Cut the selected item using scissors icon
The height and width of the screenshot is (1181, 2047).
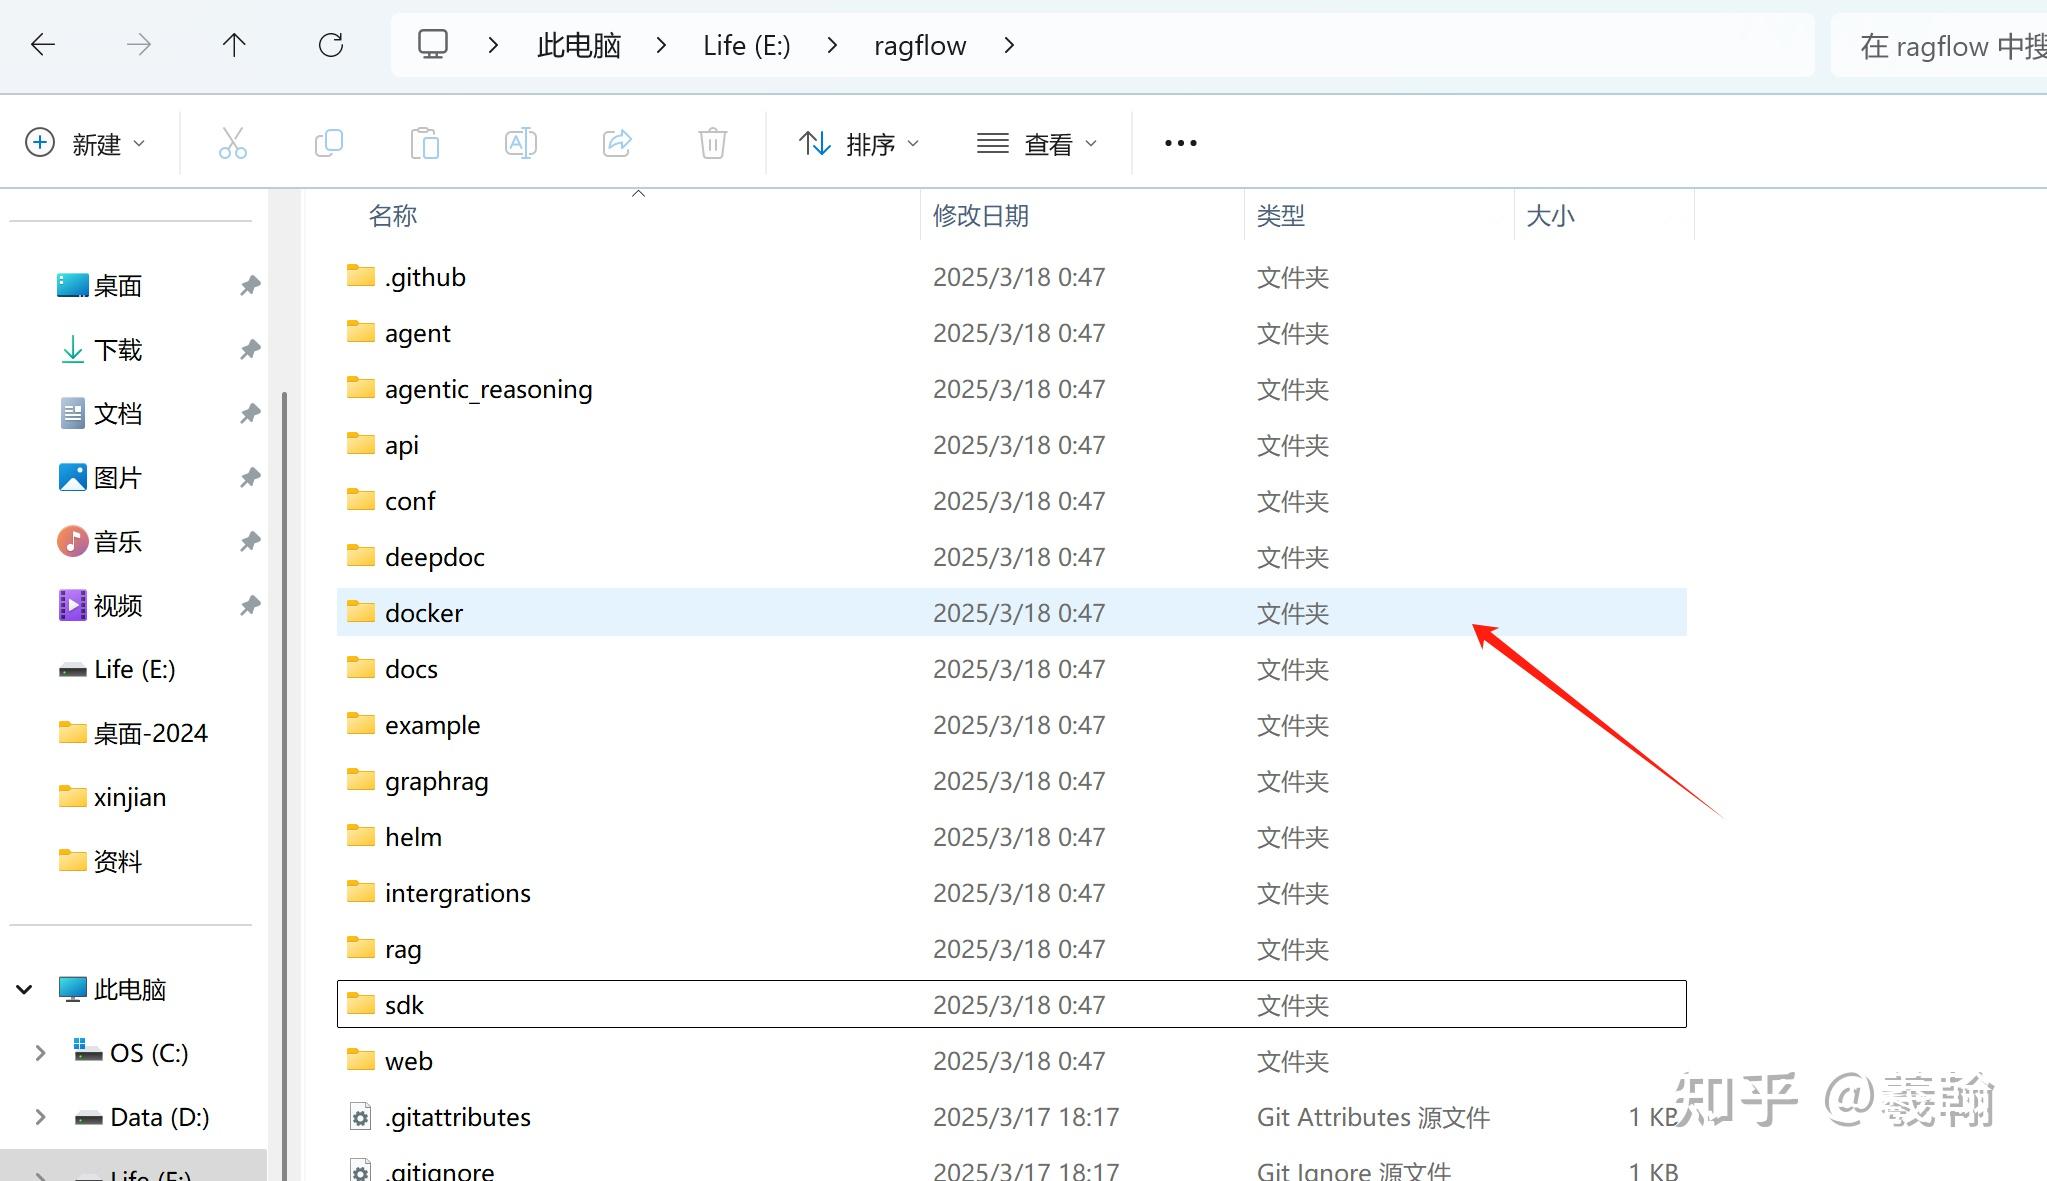coord(232,142)
